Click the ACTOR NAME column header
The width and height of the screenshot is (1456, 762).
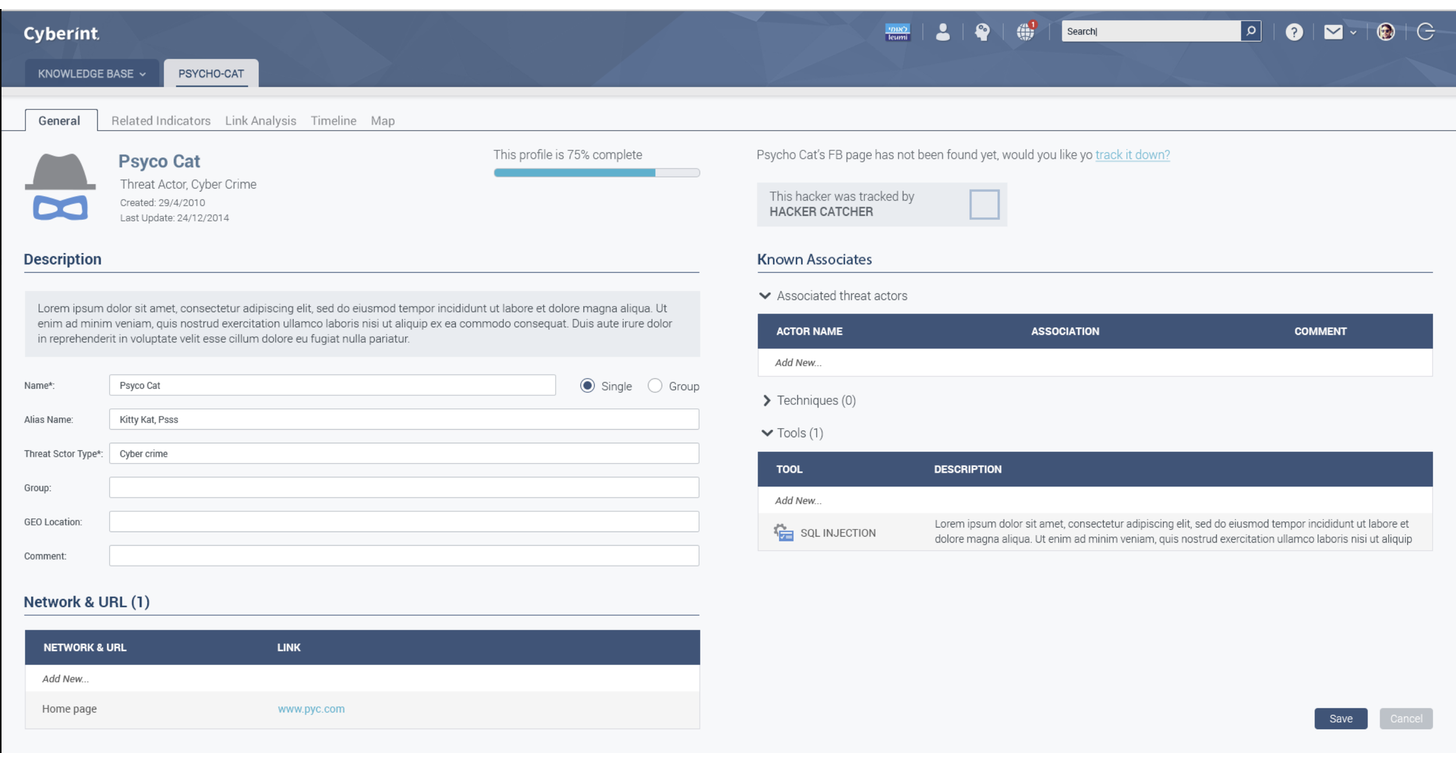(809, 331)
